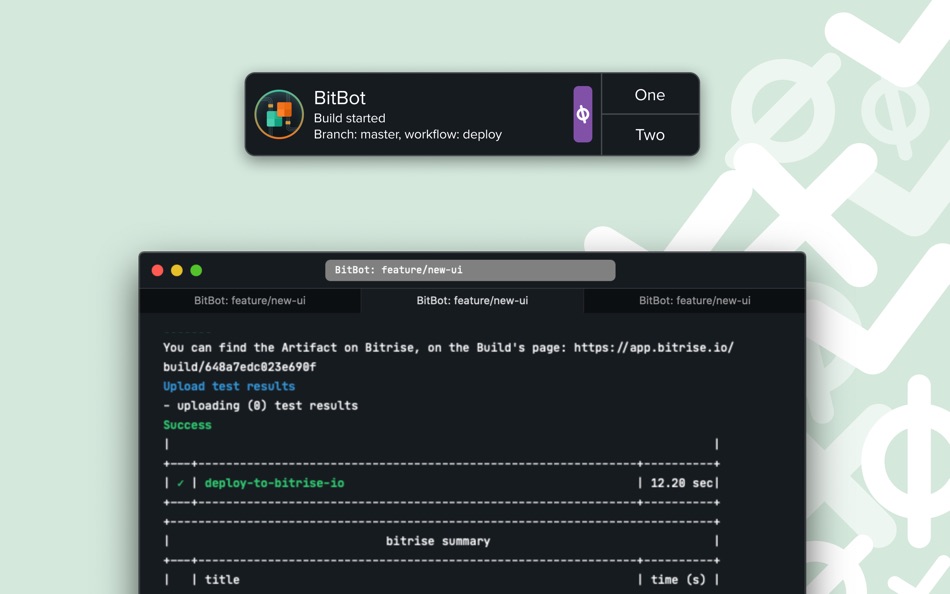Maximize terminal window with green button
This screenshot has width=950, height=594.
[196, 270]
